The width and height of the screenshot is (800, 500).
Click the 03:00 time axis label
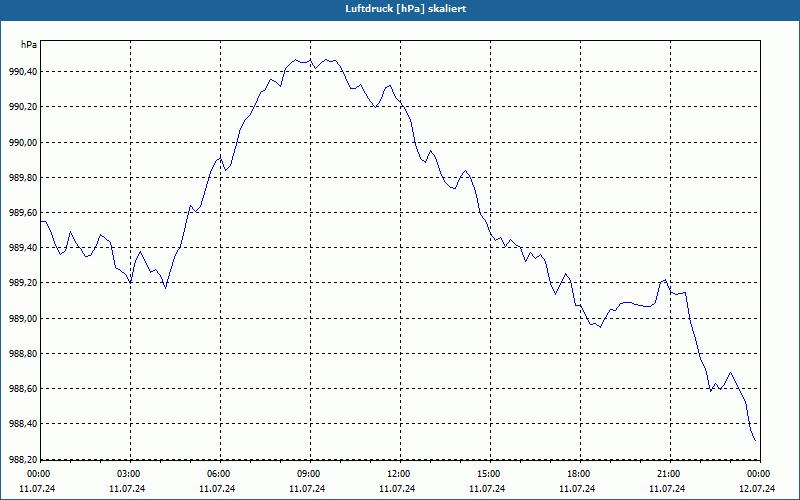click(x=131, y=474)
